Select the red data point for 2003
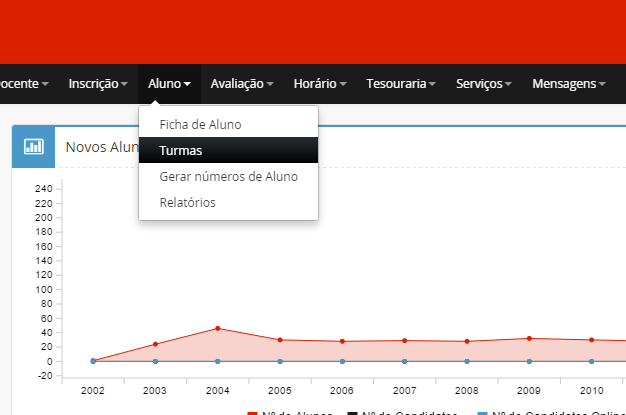 point(156,344)
